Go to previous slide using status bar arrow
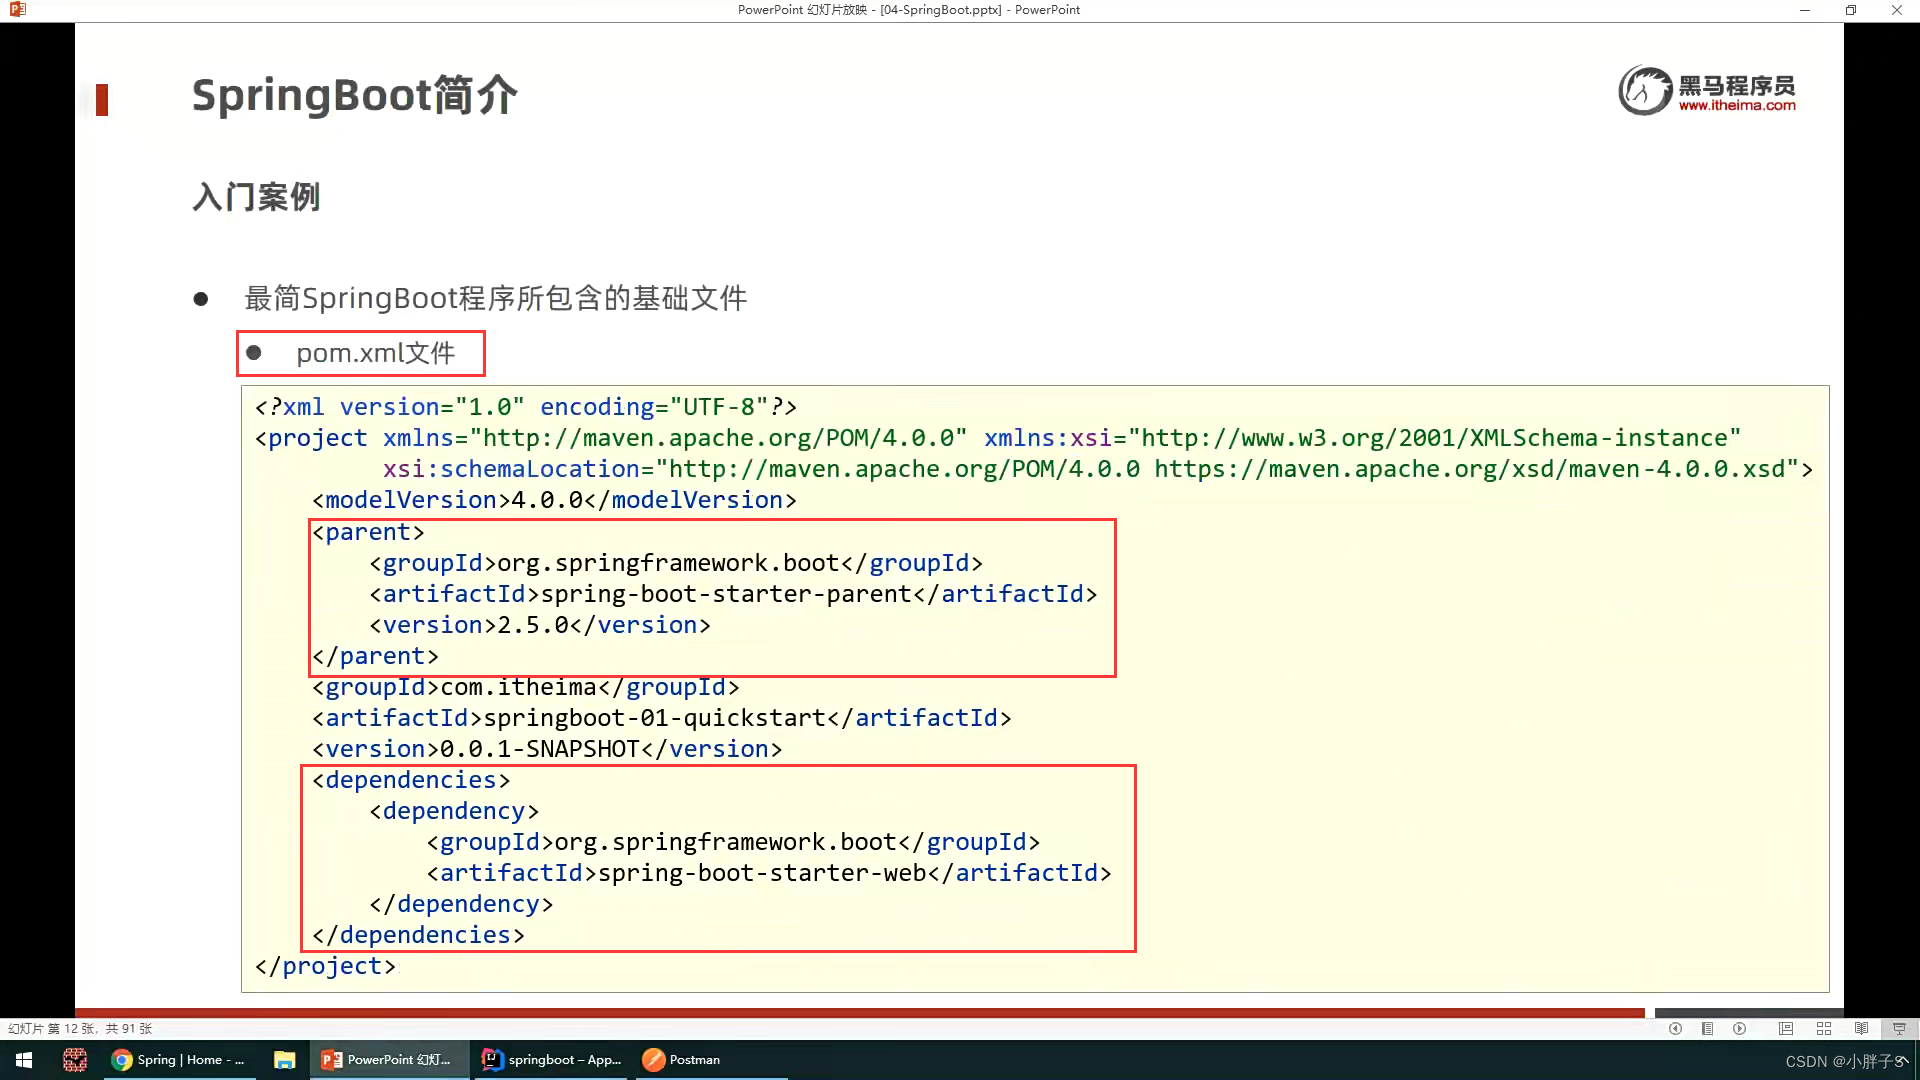The image size is (1920, 1080). pyautogui.click(x=1675, y=1028)
